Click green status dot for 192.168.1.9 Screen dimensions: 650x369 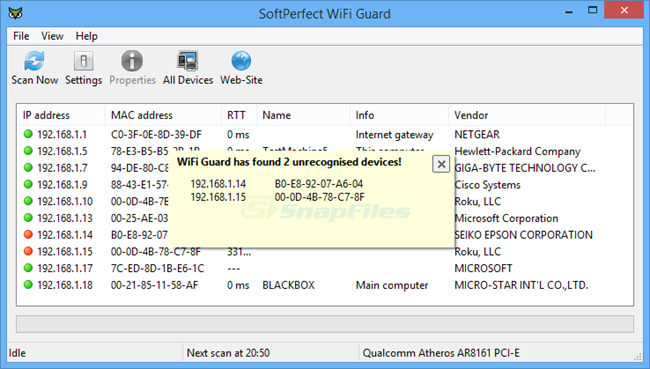pyautogui.click(x=28, y=184)
